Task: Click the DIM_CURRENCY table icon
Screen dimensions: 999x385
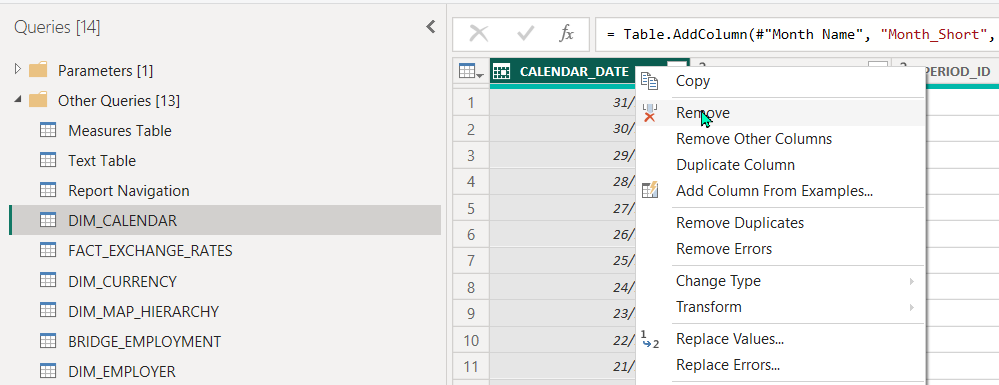Action: point(48,280)
